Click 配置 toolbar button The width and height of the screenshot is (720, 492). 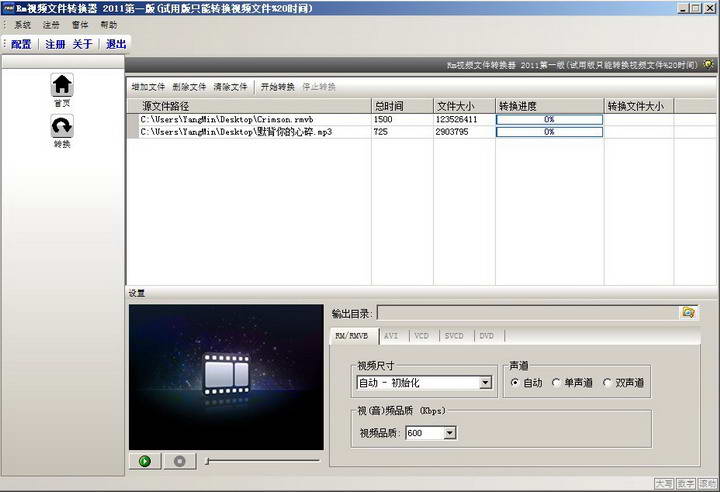click(x=21, y=44)
